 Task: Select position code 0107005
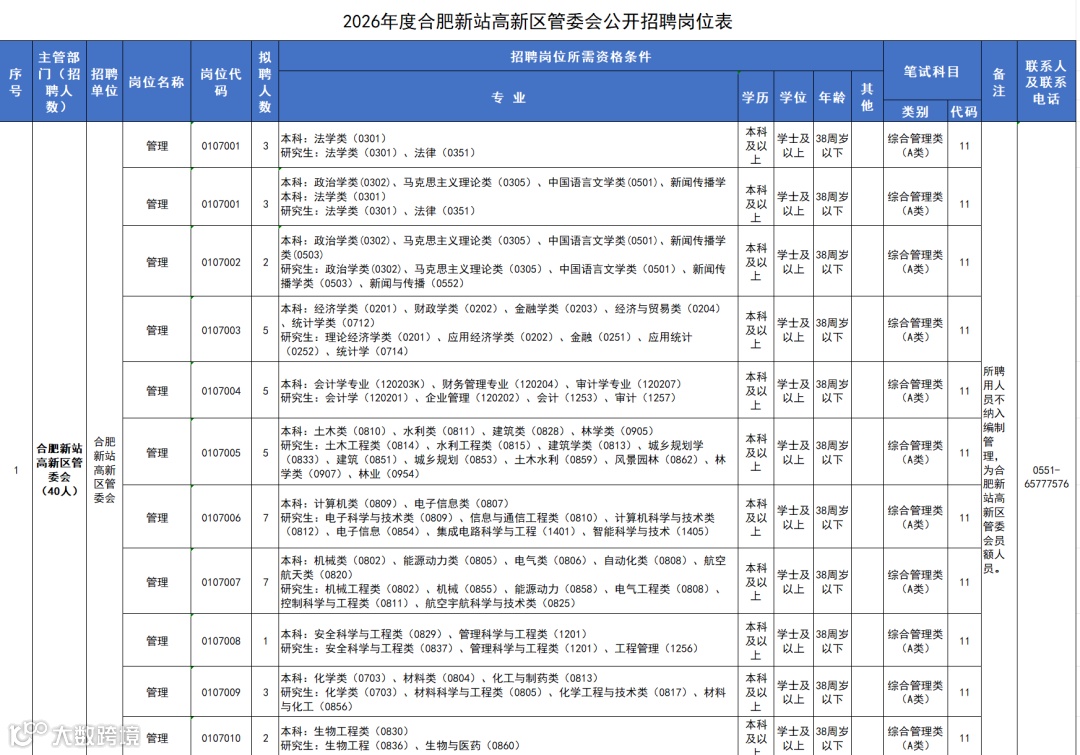click(x=221, y=453)
